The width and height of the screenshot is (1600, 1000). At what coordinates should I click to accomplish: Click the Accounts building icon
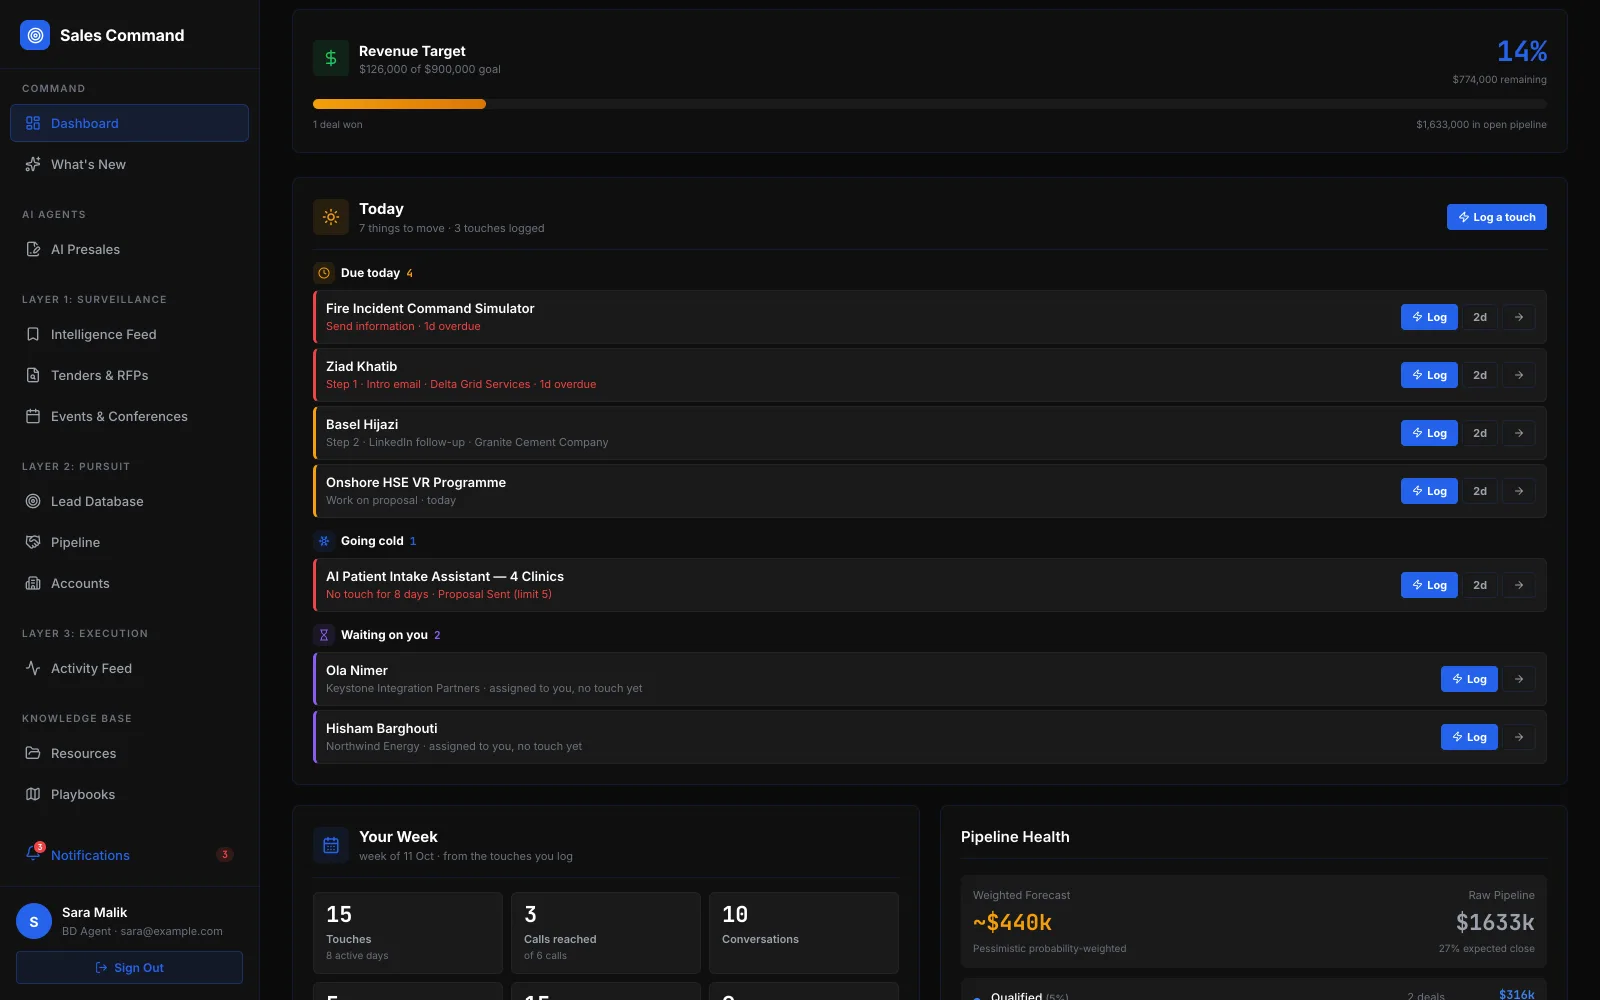click(x=33, y=583)
